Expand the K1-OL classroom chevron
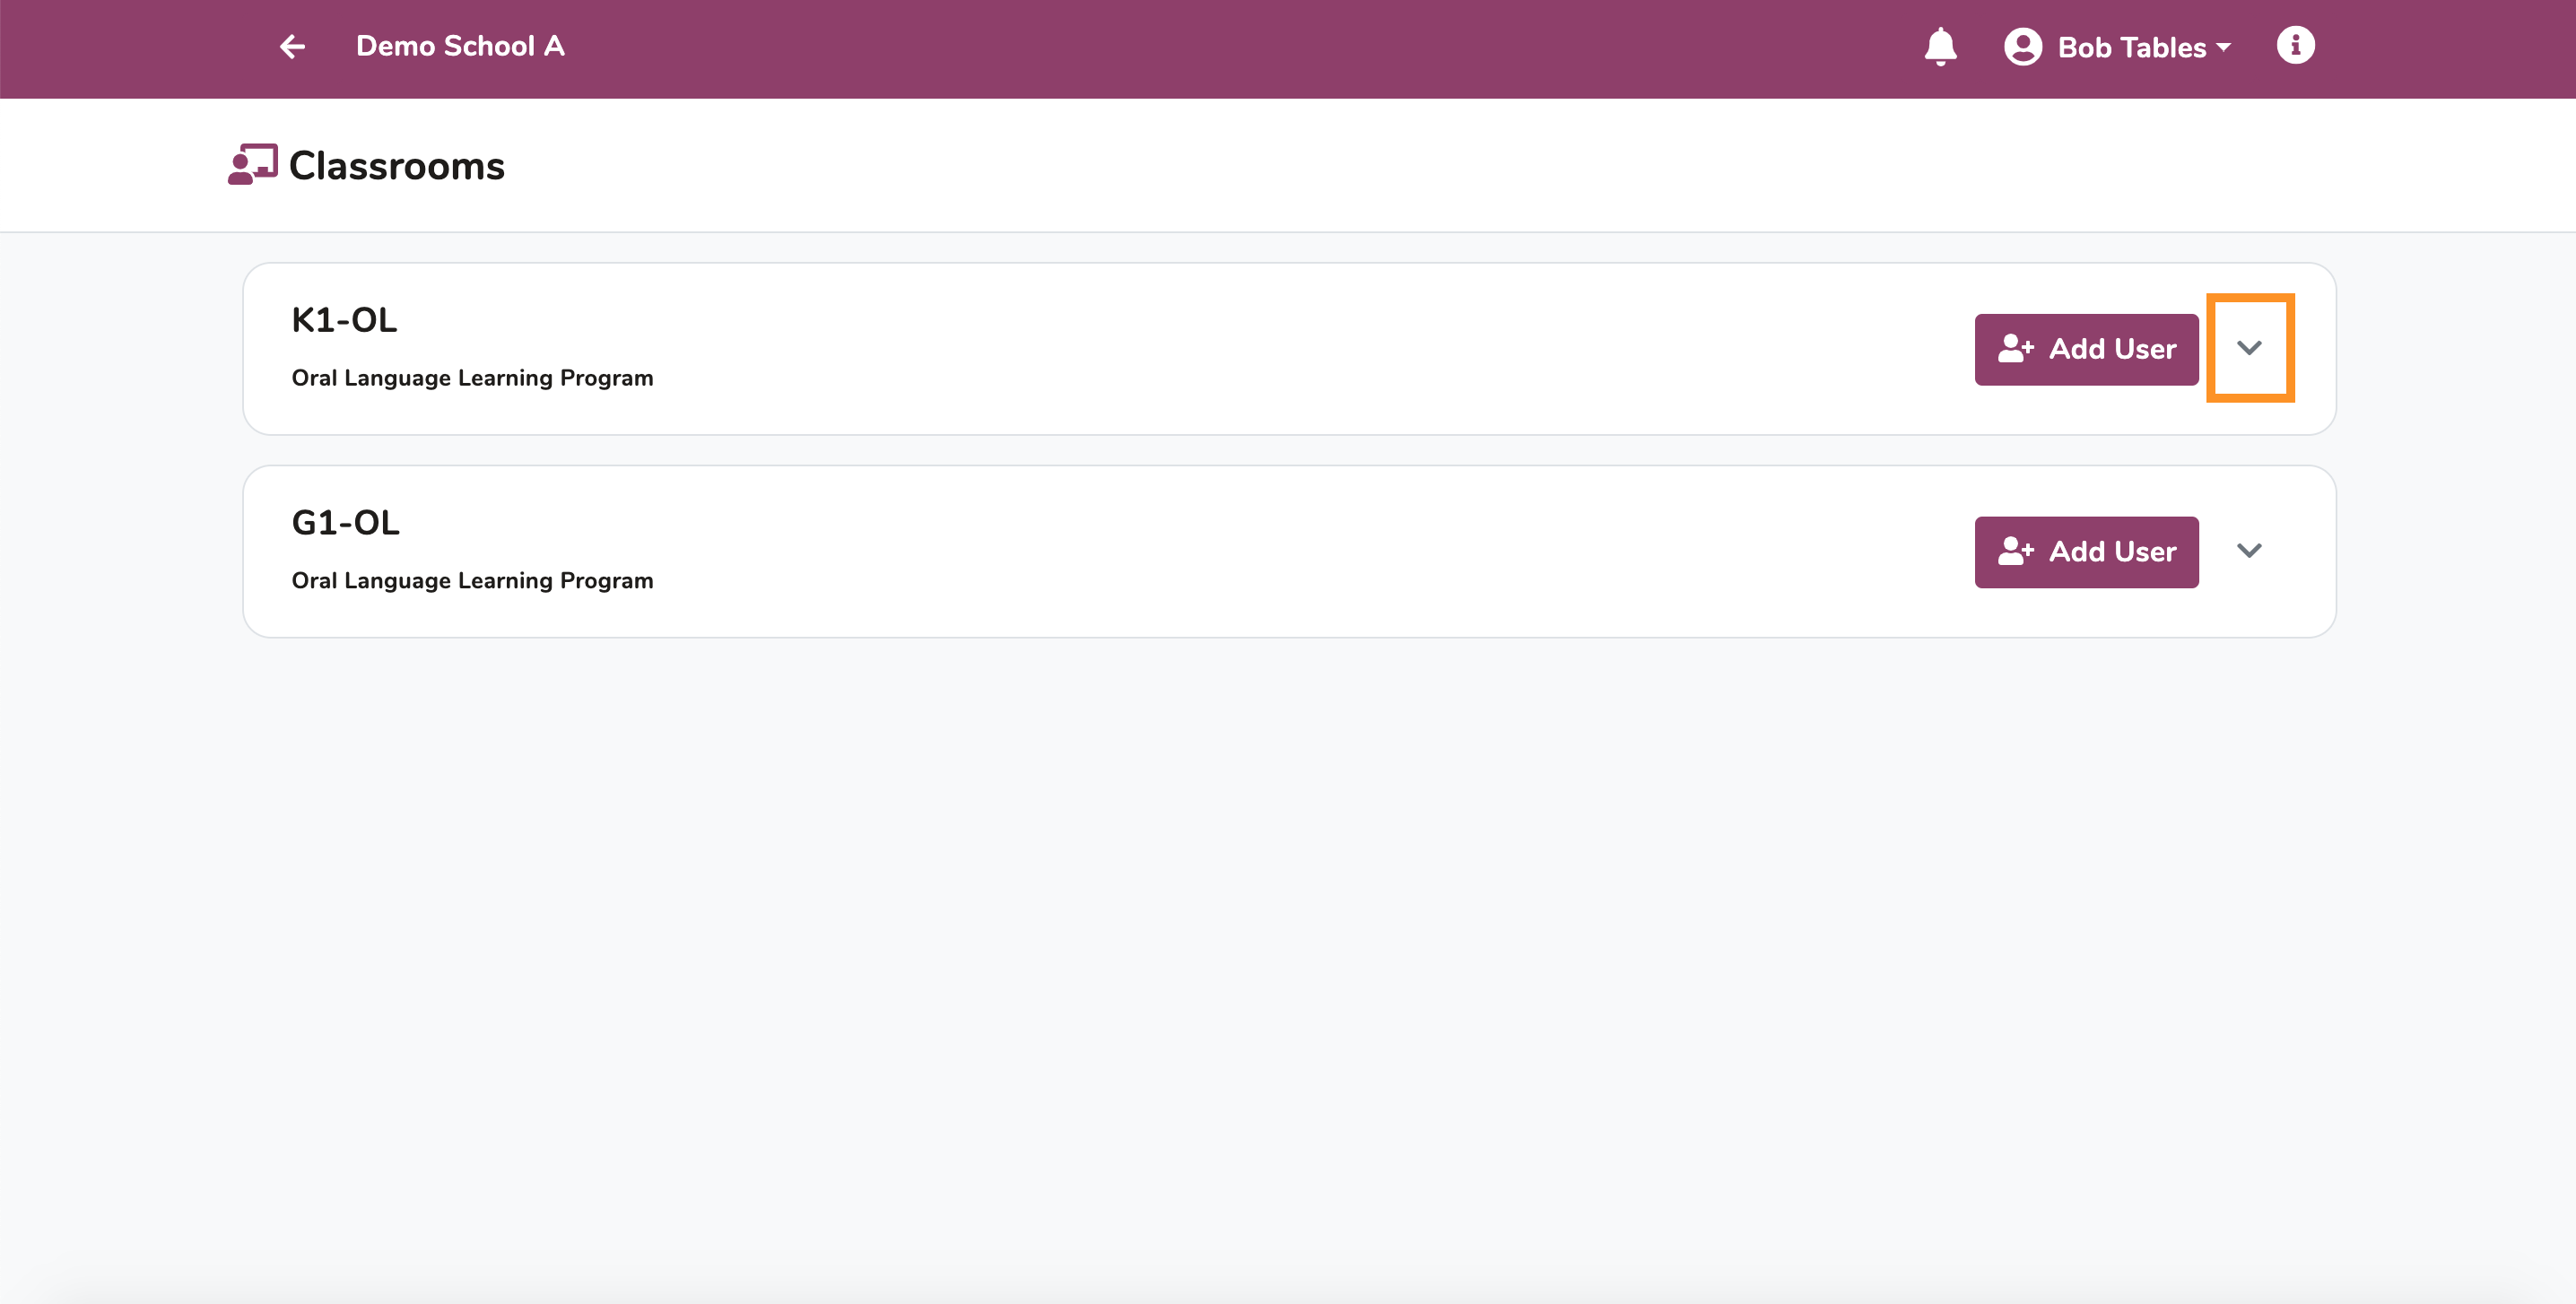The width and height of the screenshot is (2576, 1304). pyautogui.click(x=2249, y=348)
